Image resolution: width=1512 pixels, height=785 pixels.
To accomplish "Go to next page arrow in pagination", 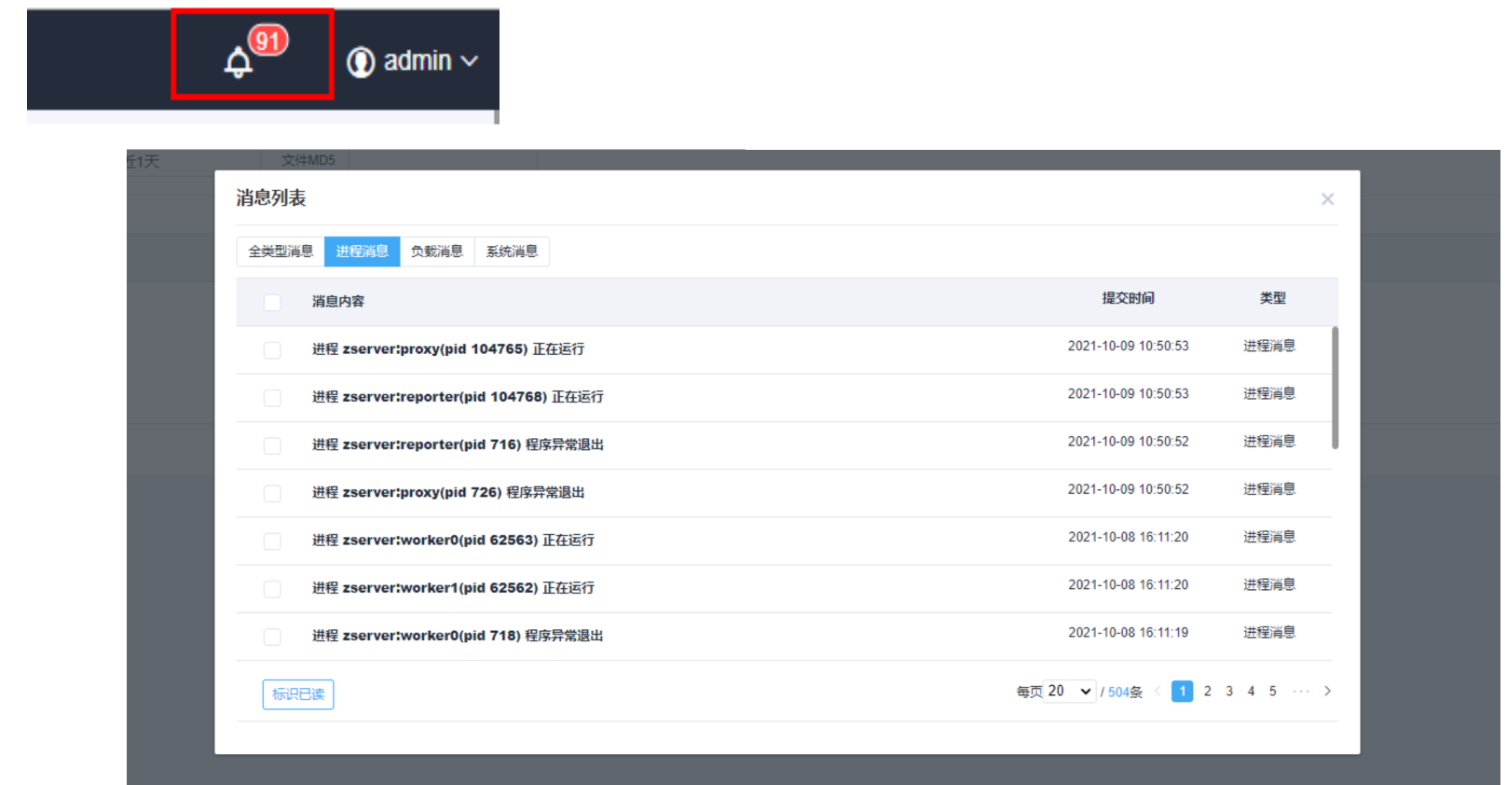I will tap(1327, 691).
